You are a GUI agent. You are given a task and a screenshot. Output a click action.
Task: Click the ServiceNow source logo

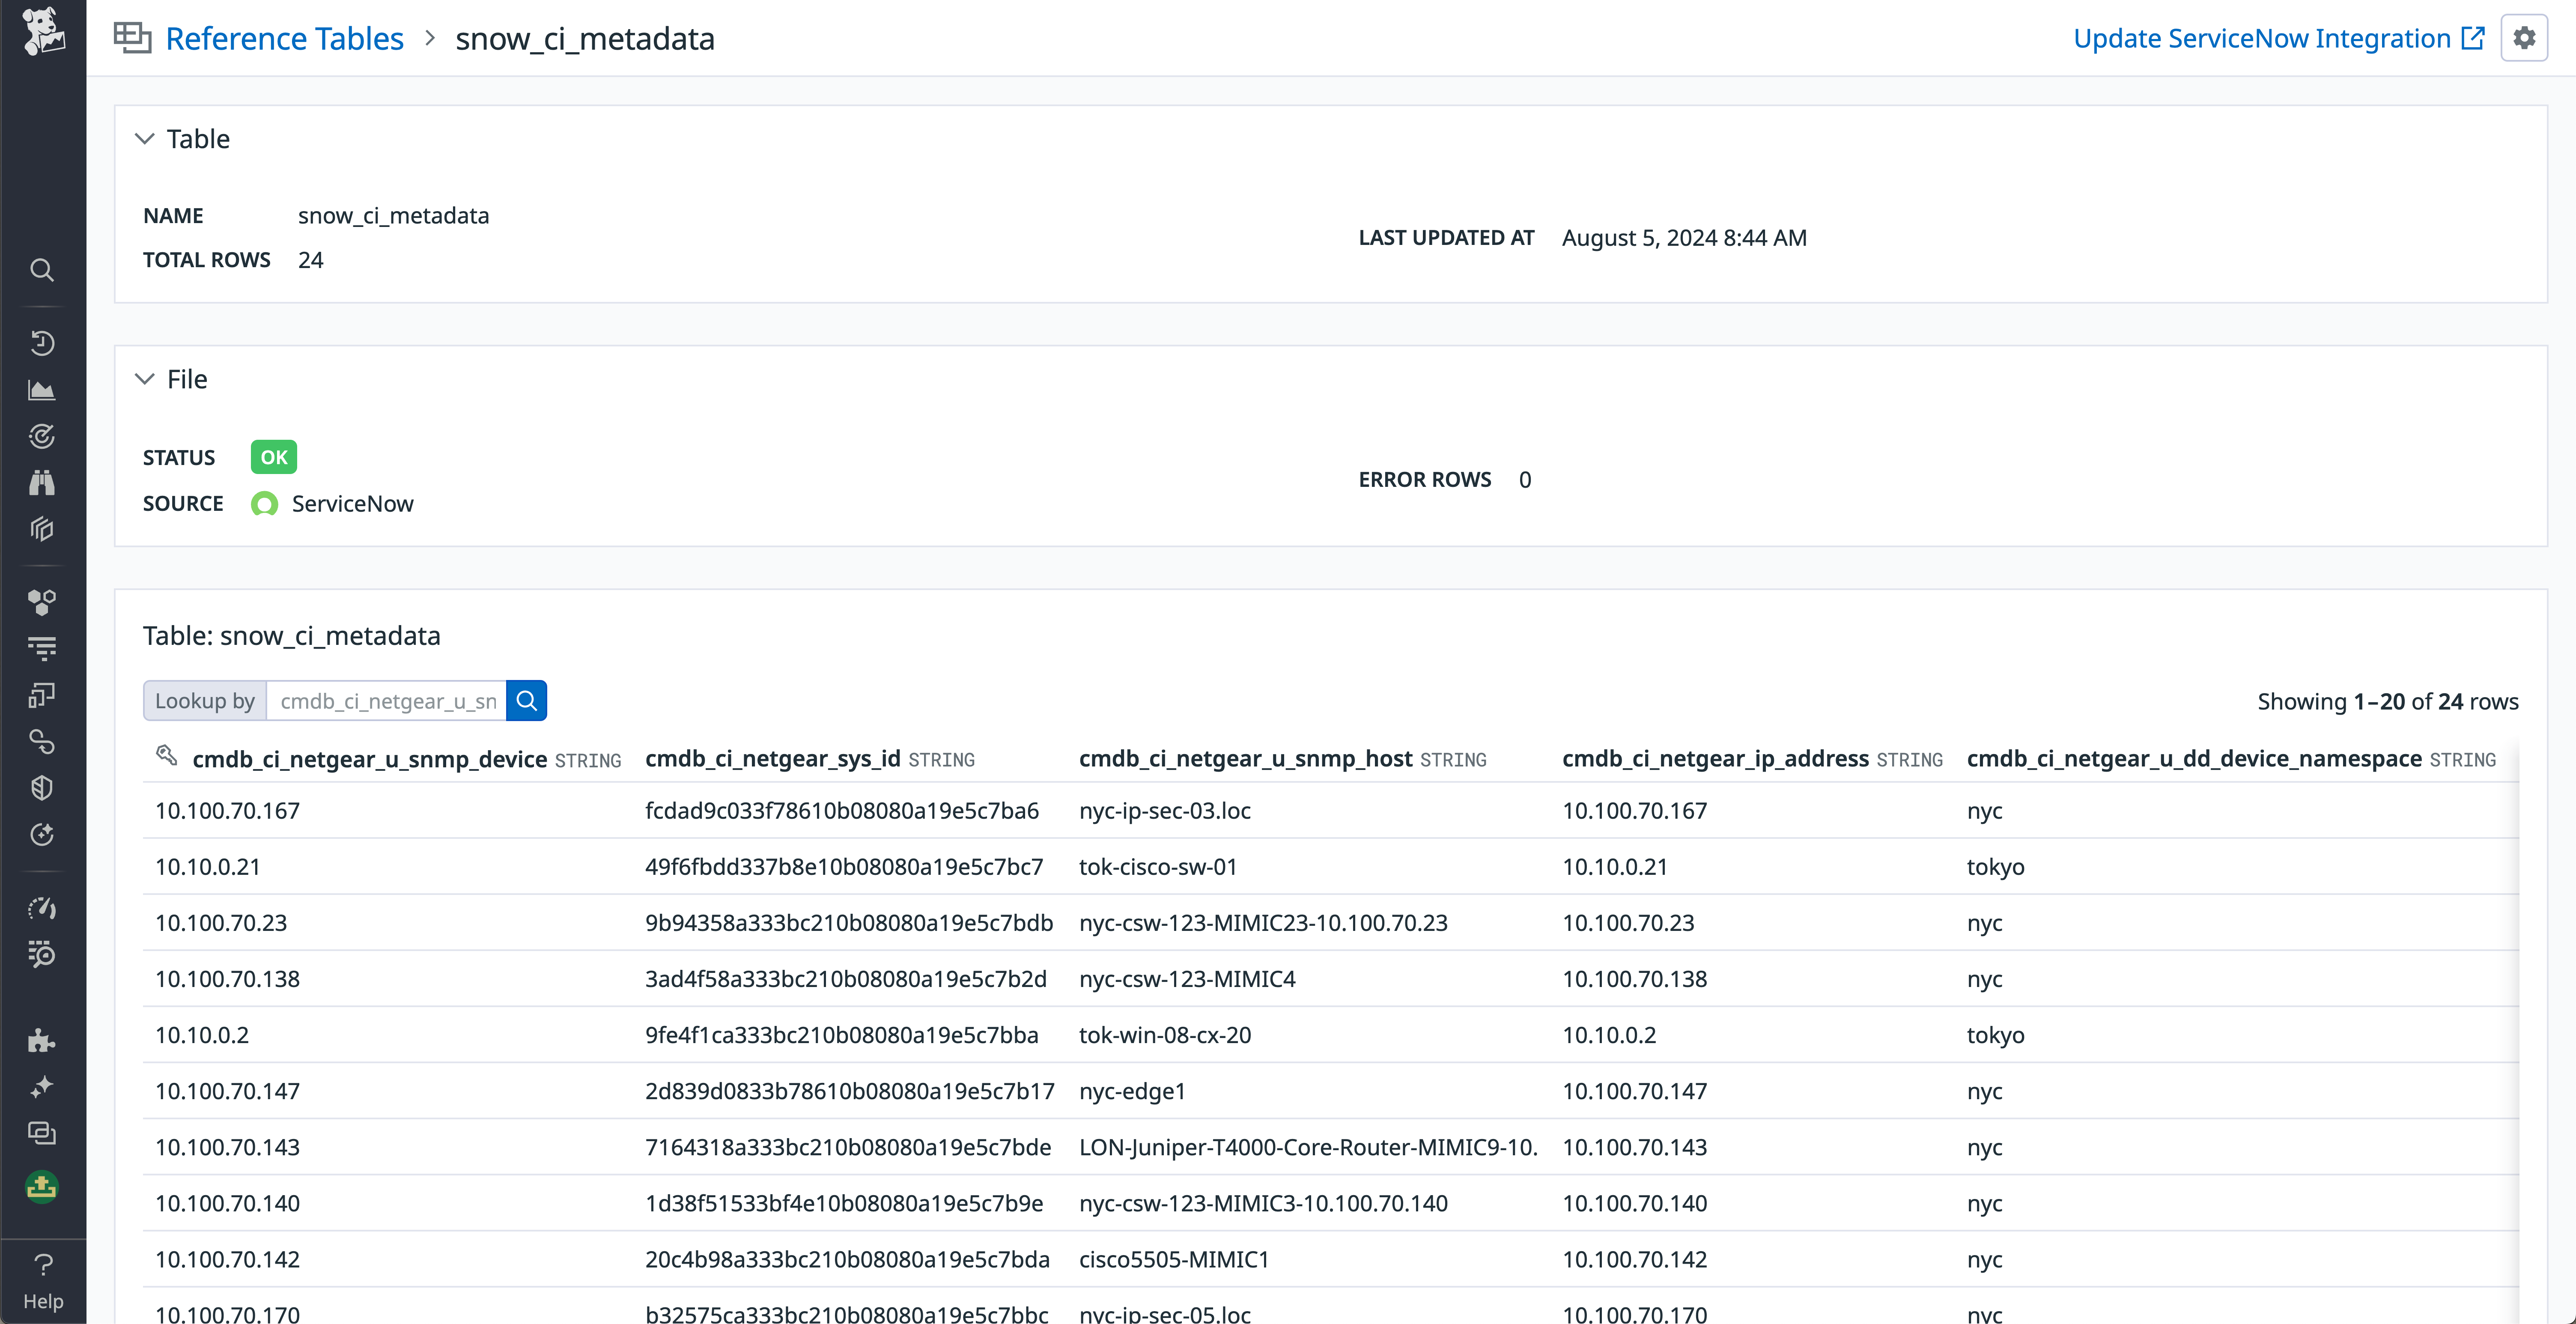tap(264, 504)
